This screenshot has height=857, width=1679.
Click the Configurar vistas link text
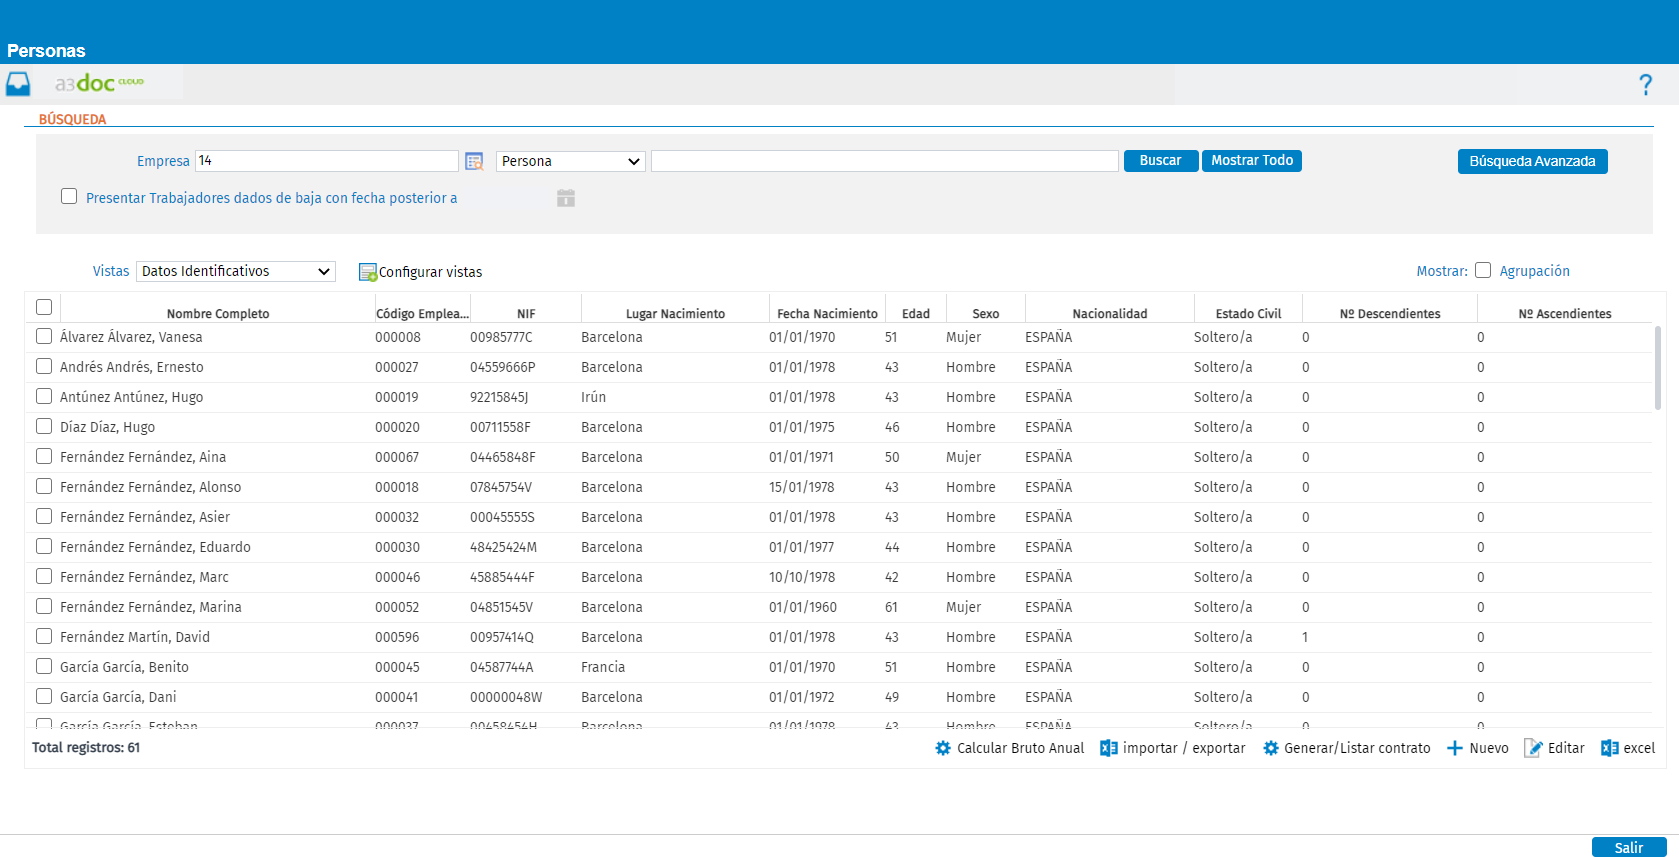[x=430, y=272]
